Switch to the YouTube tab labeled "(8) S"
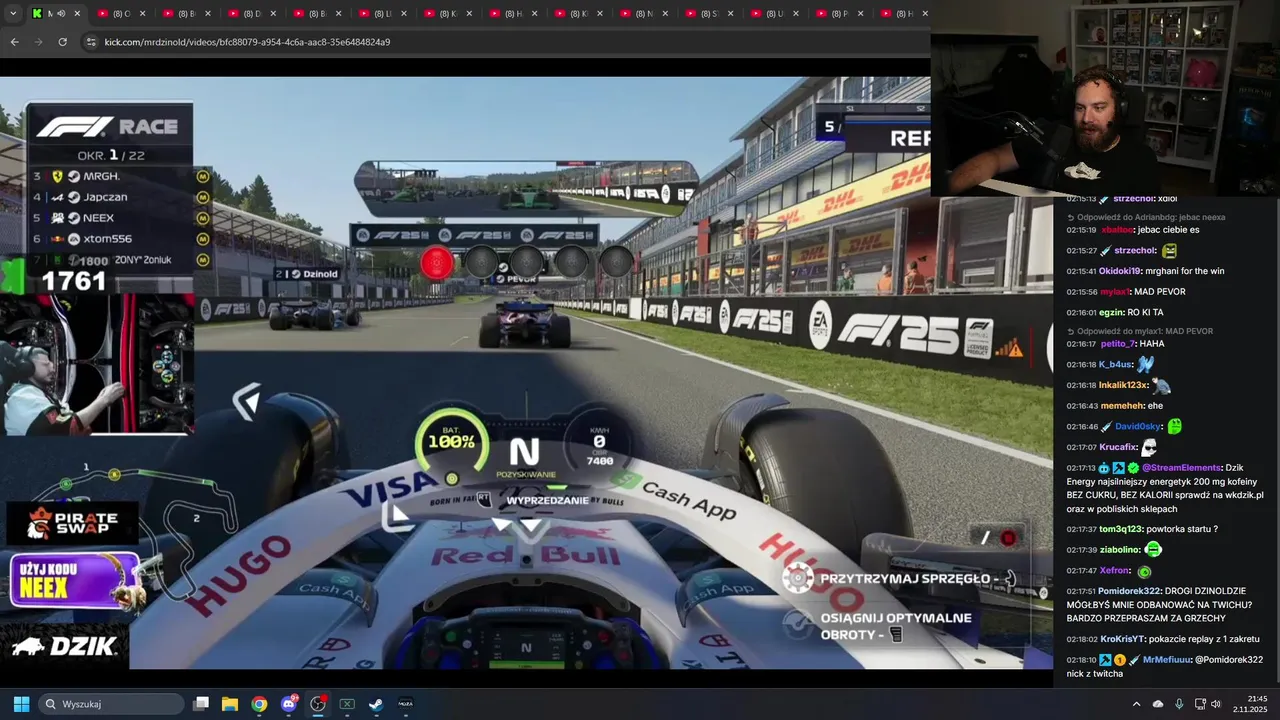The image size is (1280, 720). [x=708, y=13]
